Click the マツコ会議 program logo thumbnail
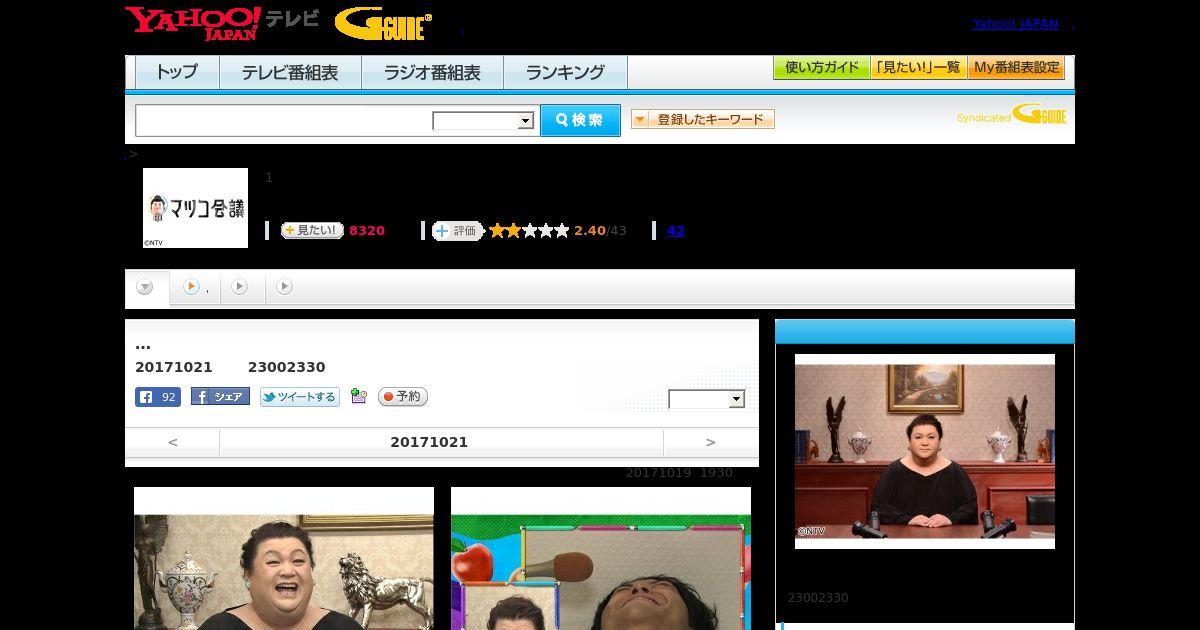Screen dimensions: 1200x630 195,208
